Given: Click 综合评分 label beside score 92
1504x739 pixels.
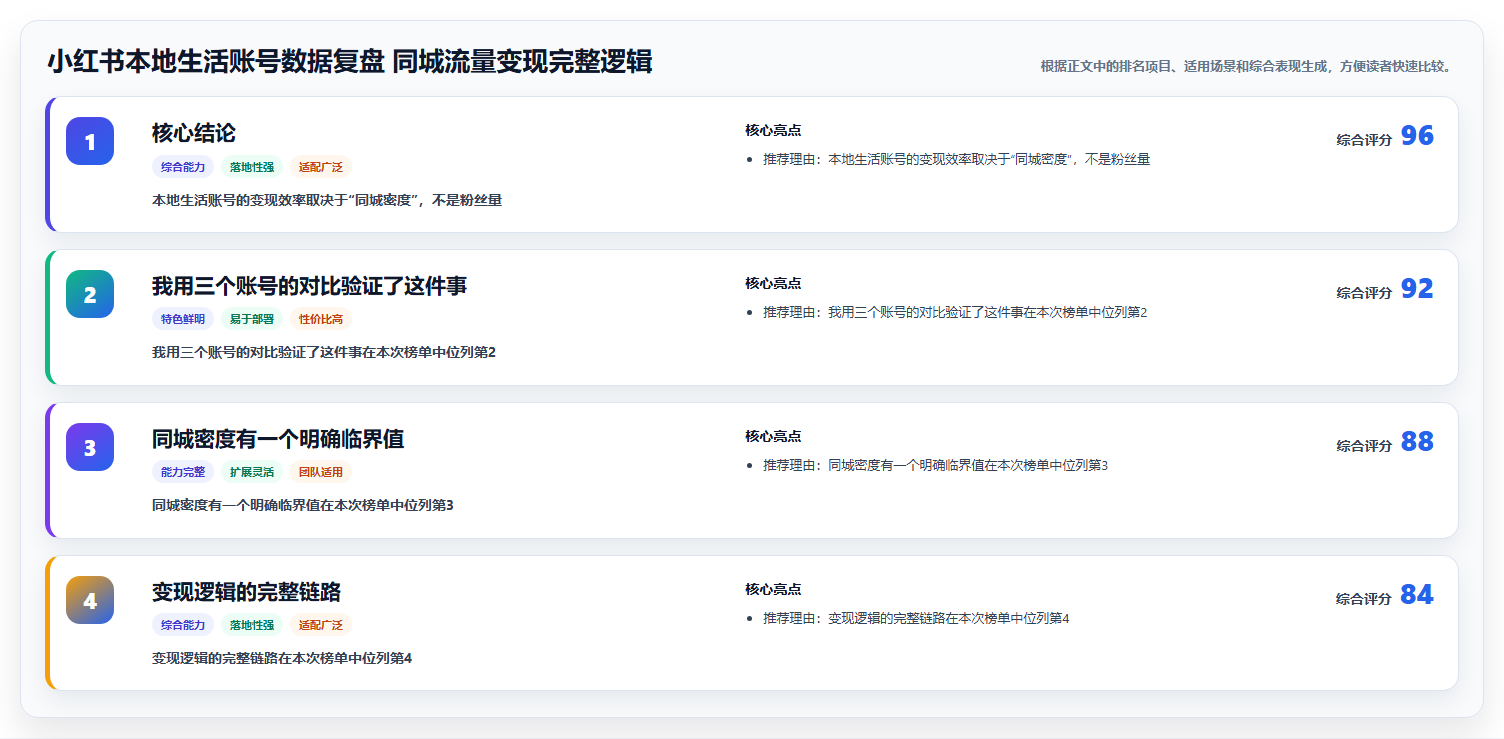Looking at the screenshot, I should 1364,293.
